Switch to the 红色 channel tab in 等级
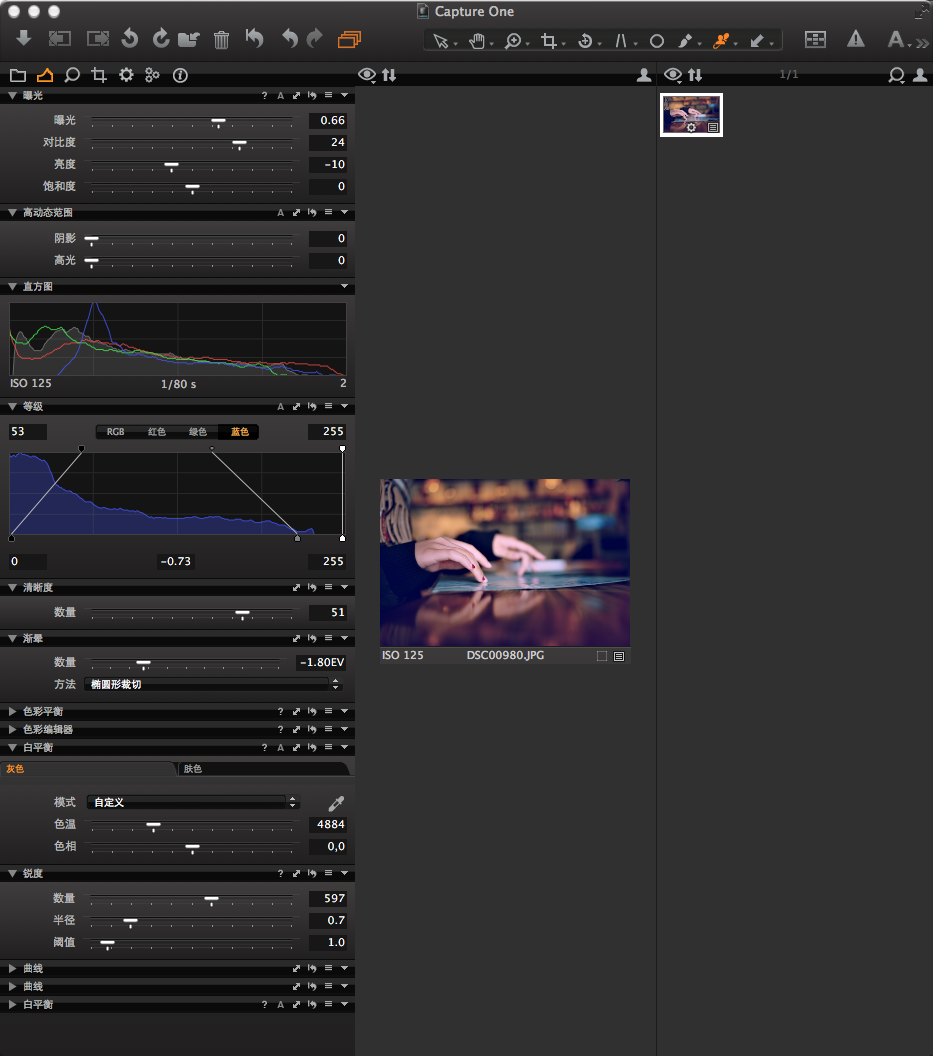This screenshot has height=1056, width=933. [x=156, y=432]
